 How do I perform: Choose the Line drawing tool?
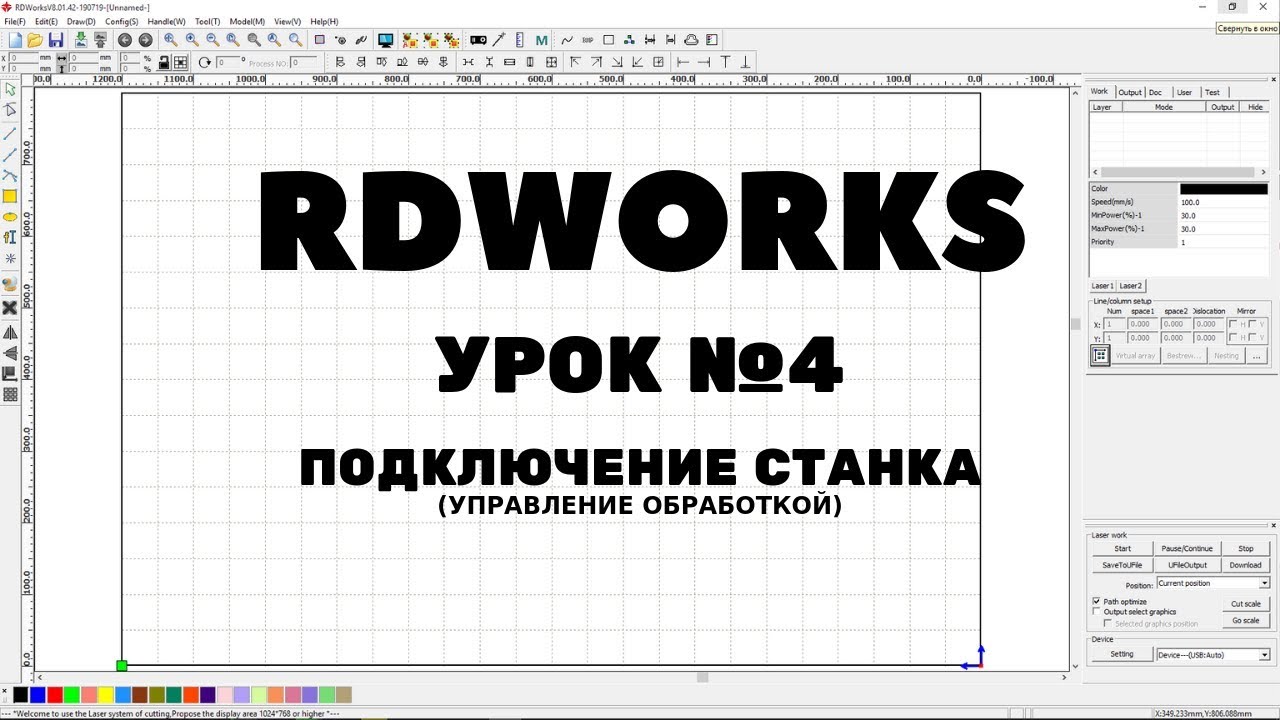pyautogui.click(x=10, y=133)
